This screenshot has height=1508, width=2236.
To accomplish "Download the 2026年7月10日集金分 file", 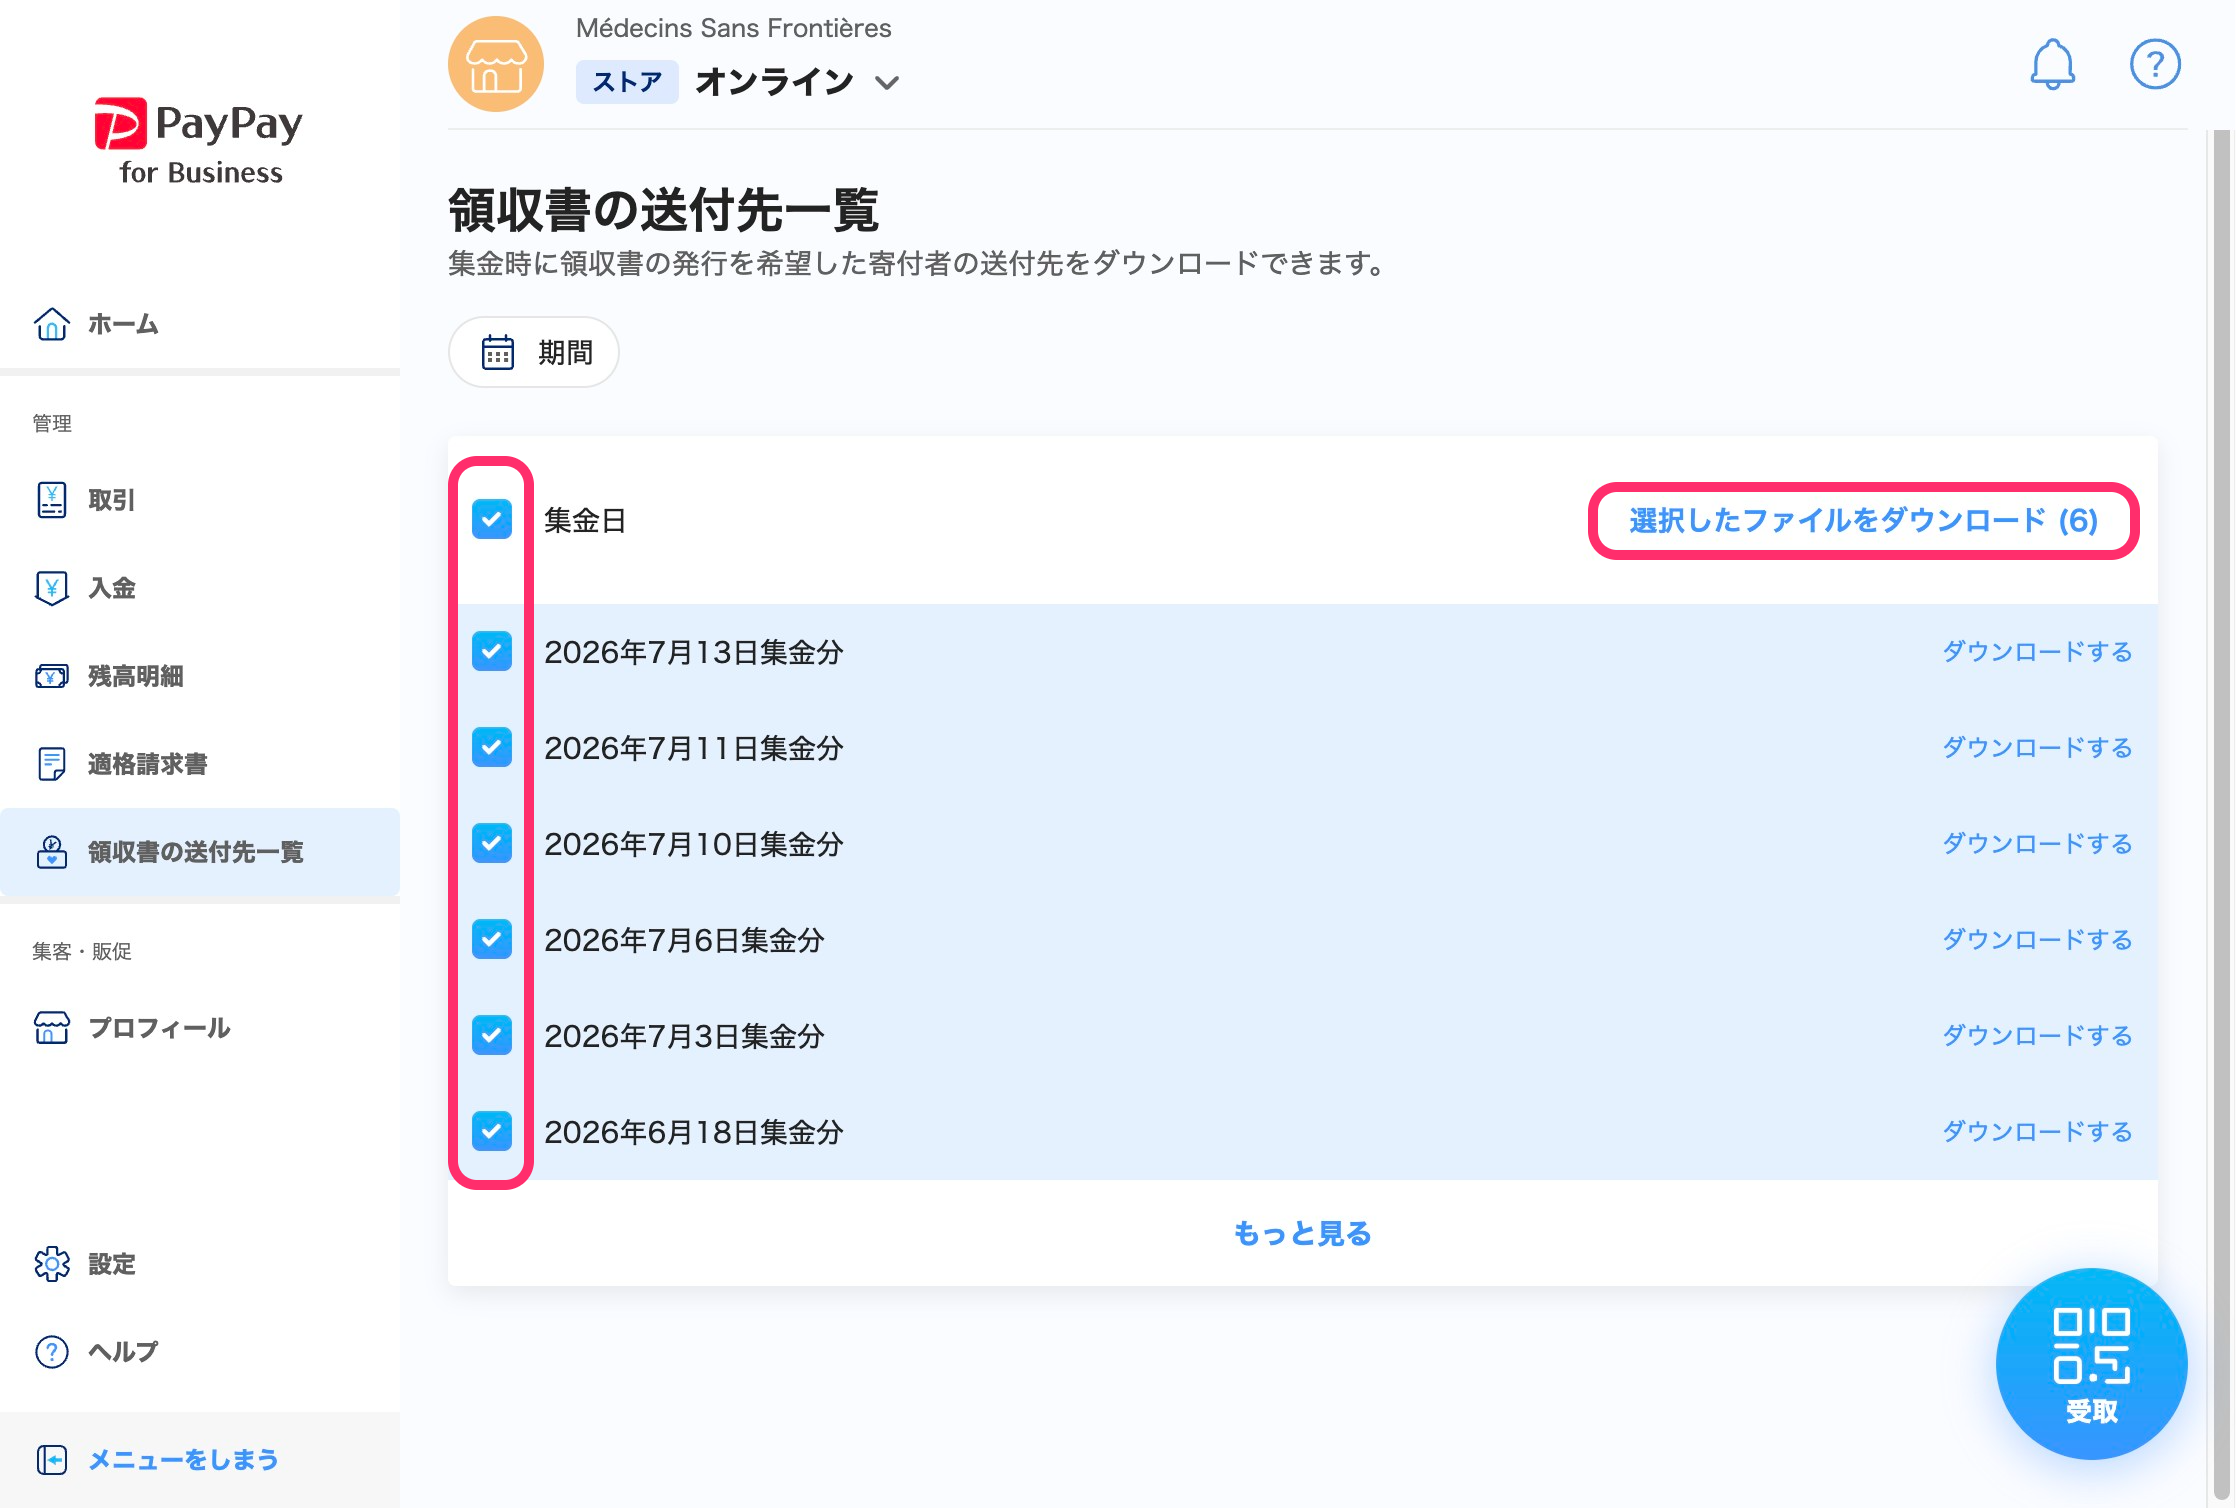I will (x=2037, y=844).
